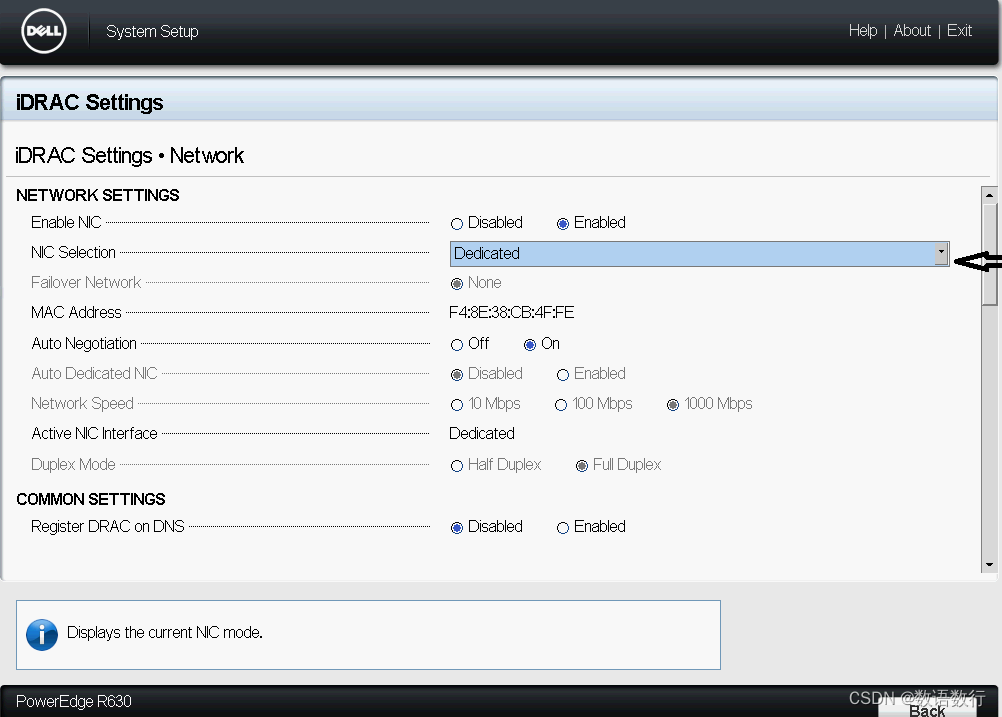Set Register DRAC on DNS to Enabled
Viewport: 1002px width, 717px height.
(x=562, y=528)
